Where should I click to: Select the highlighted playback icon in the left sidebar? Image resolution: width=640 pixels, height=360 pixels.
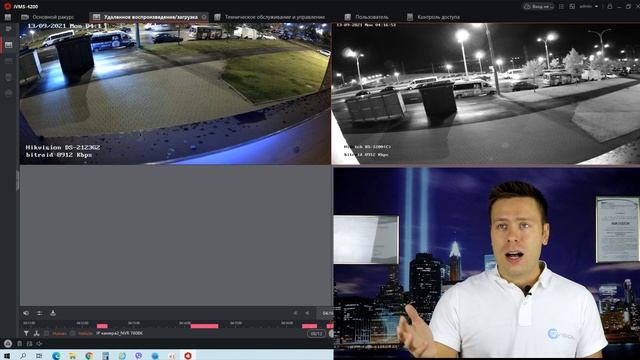[9, 45]
